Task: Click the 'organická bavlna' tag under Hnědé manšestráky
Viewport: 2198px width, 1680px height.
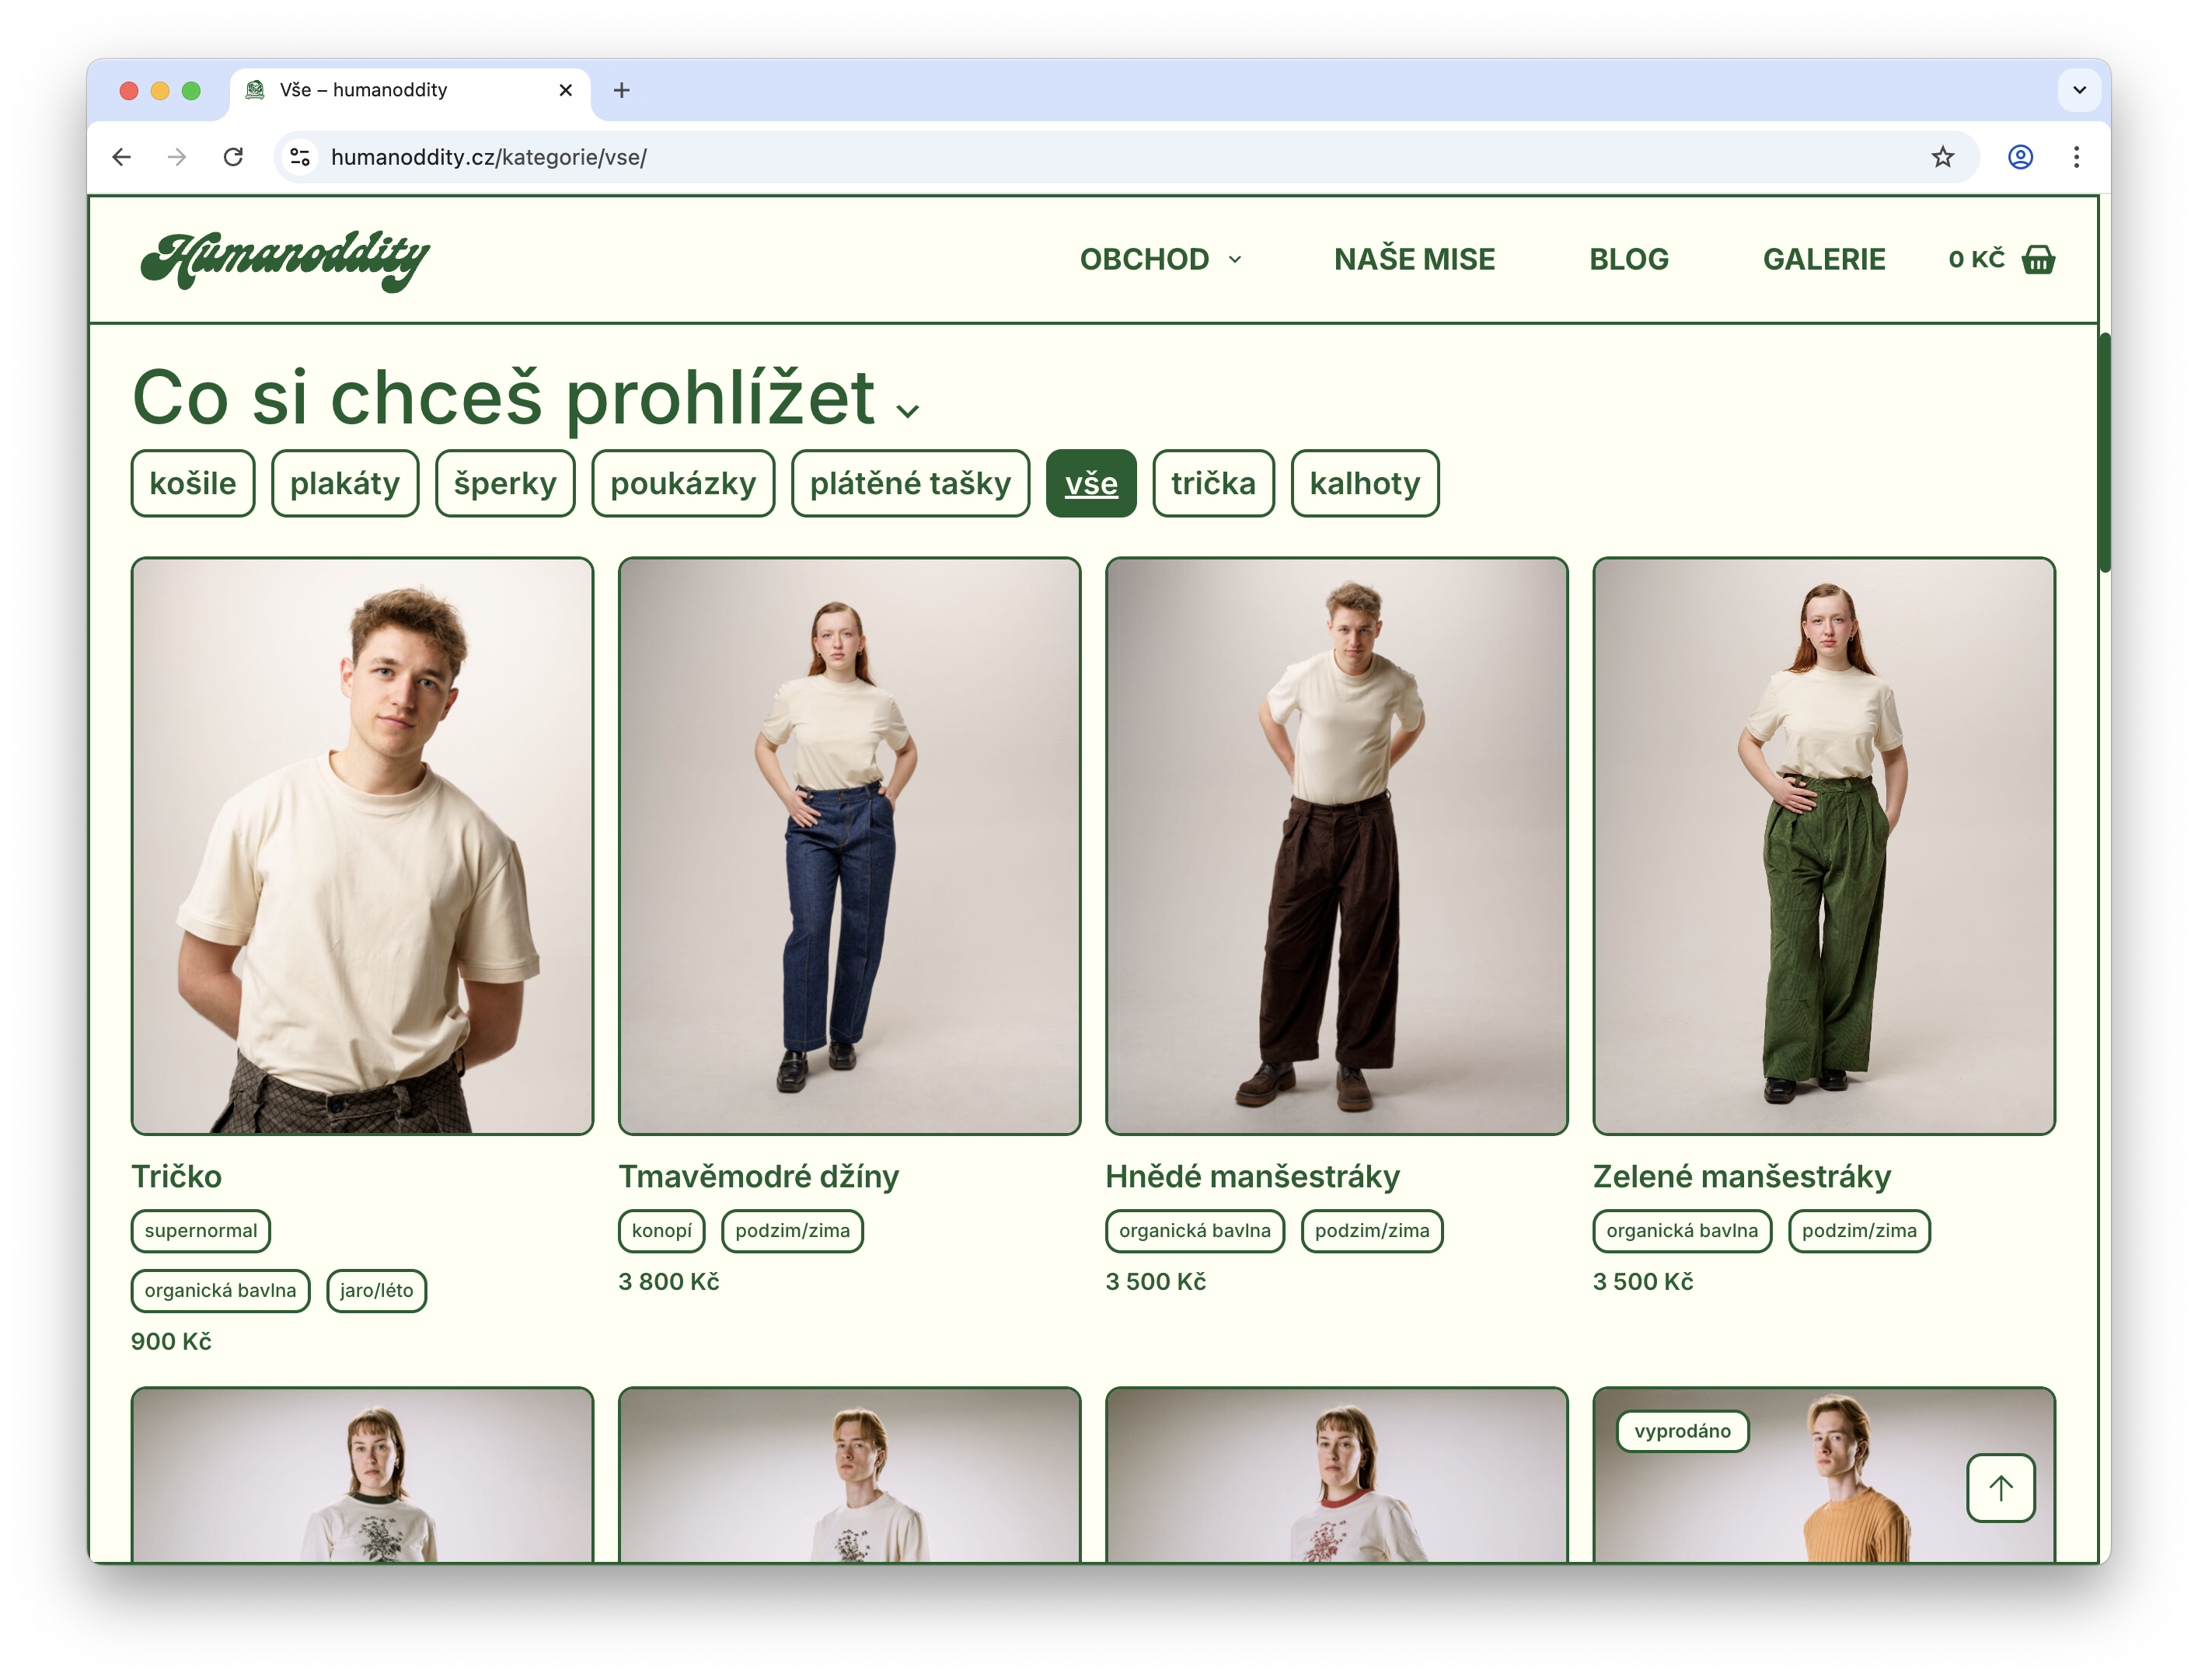Action: (x=1194, y=1230)
